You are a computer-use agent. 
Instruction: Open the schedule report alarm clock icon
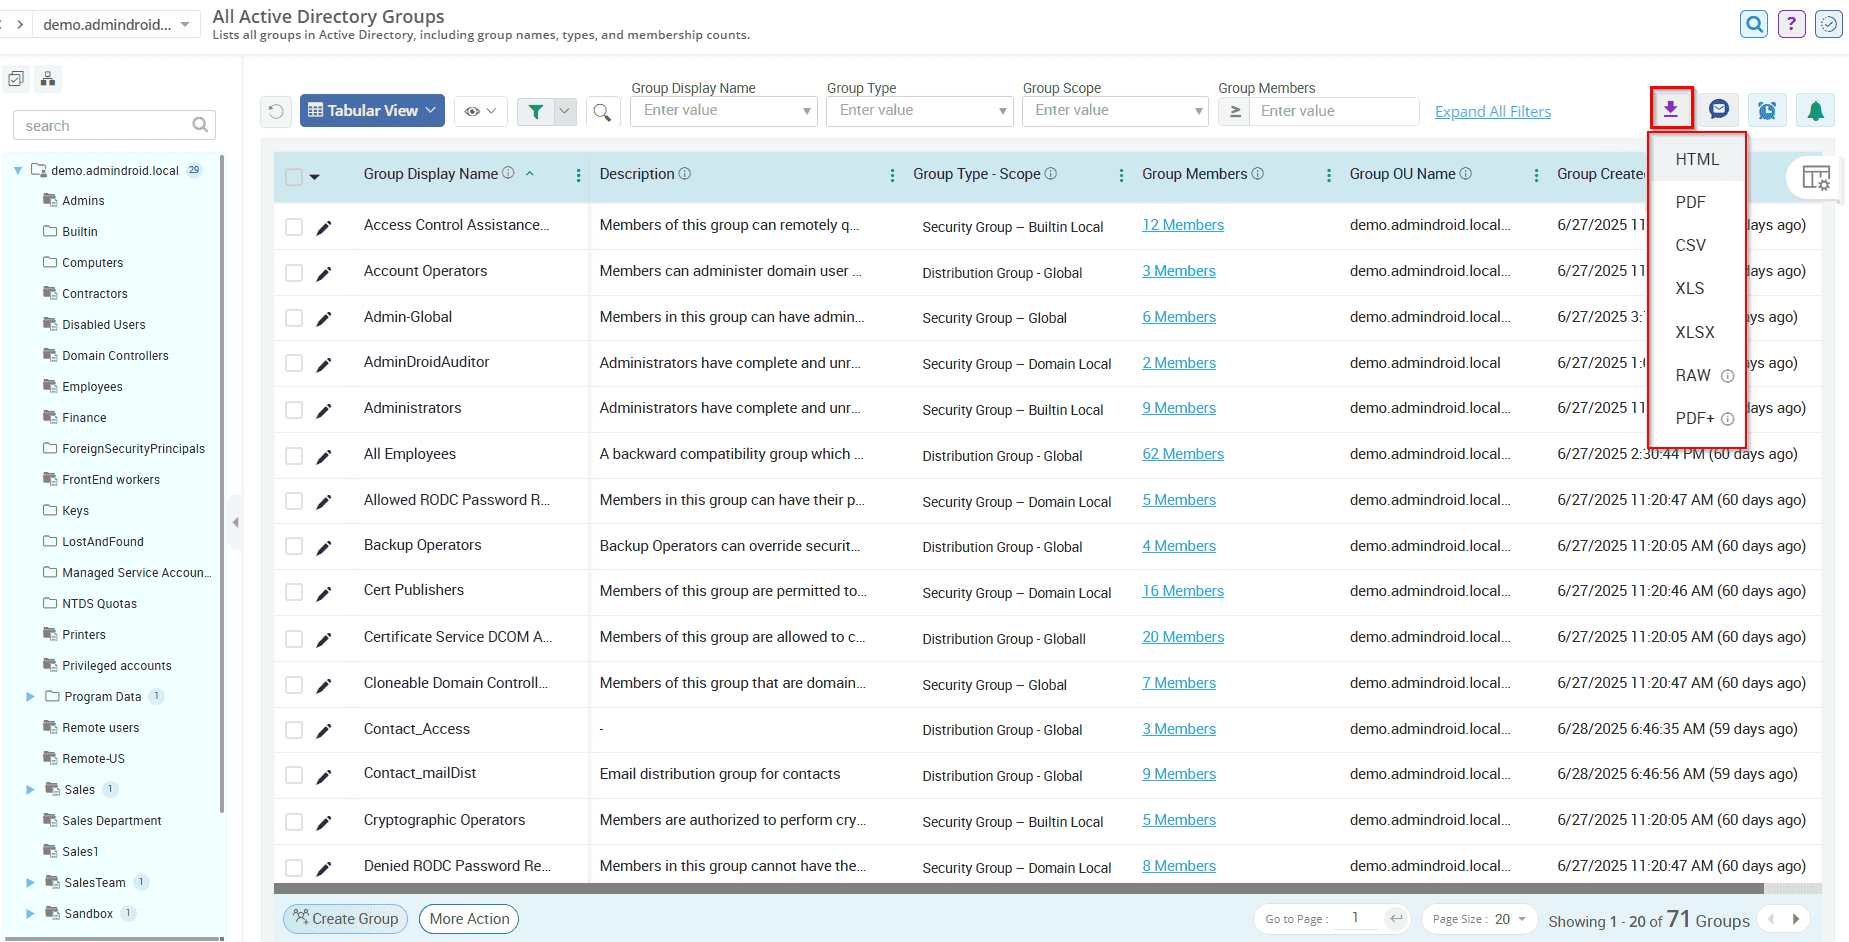1767,109
